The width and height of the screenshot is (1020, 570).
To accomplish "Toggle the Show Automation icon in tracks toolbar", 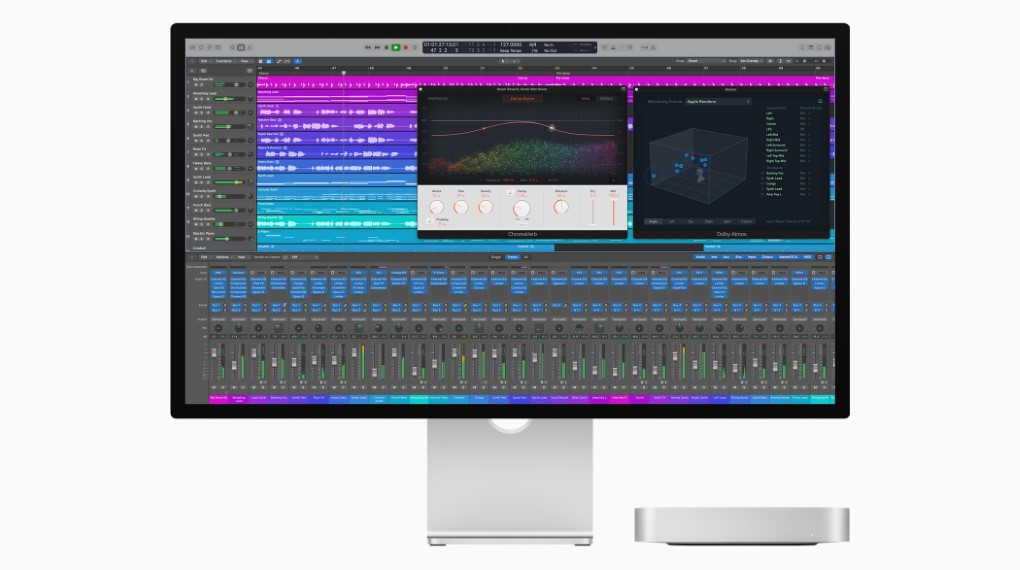I will point(279,61).
